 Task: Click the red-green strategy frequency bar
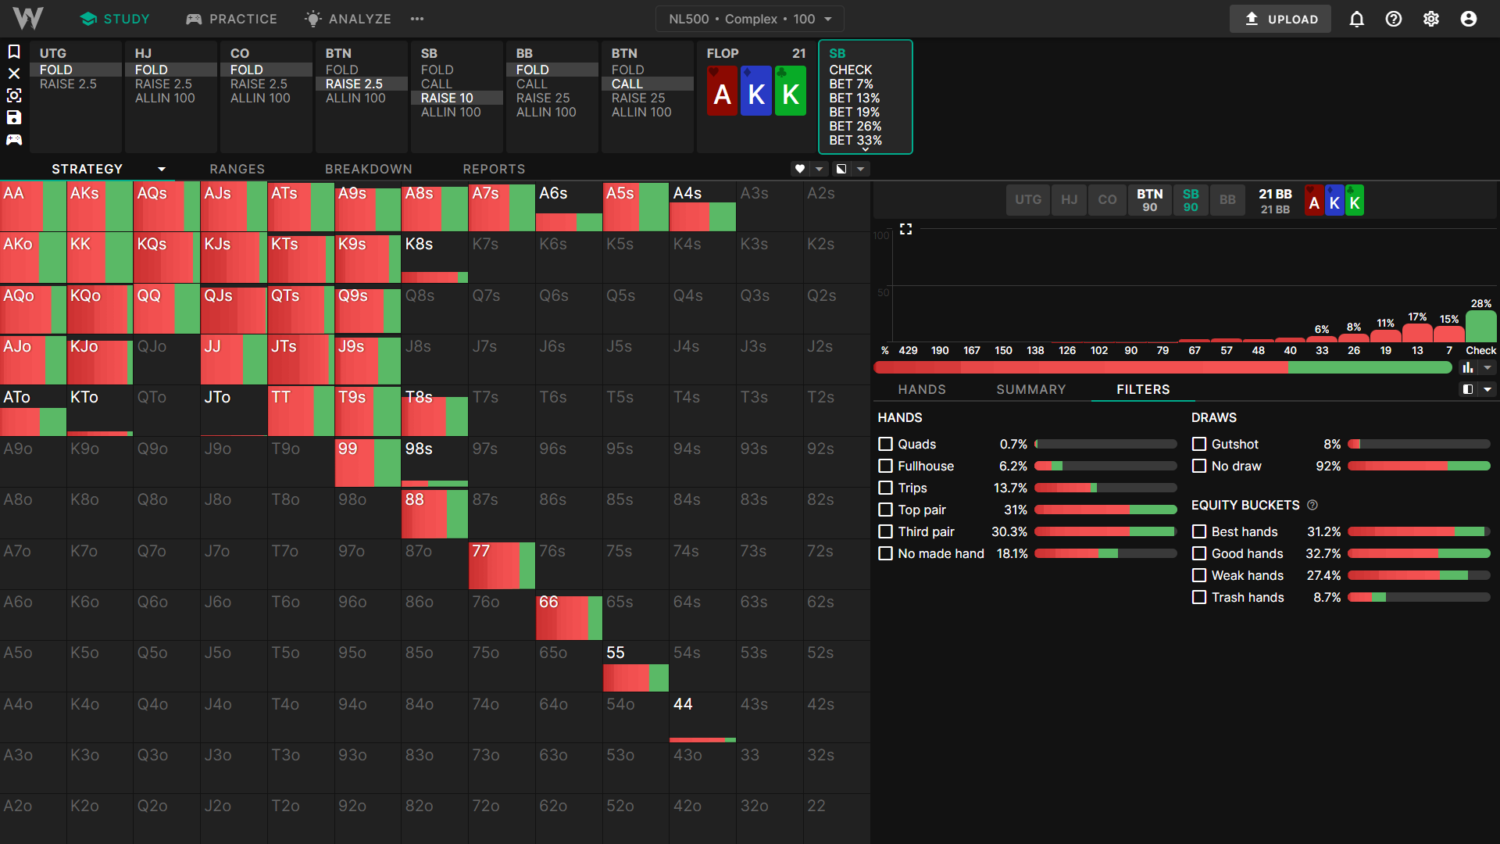click(1162, 368)
